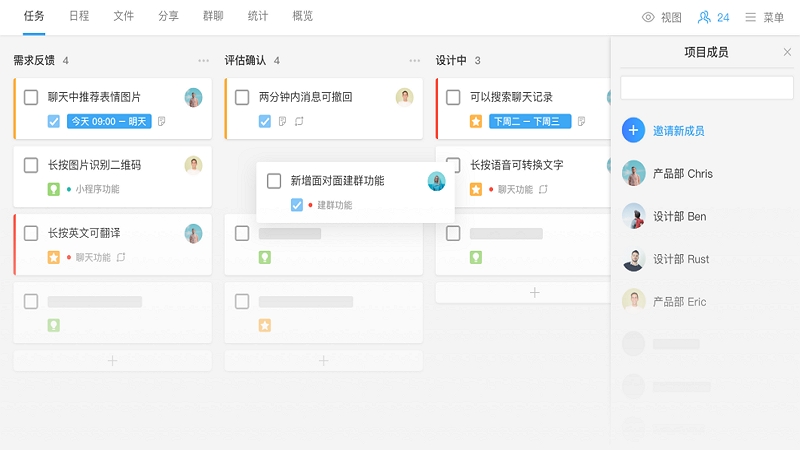Click Eric's avatar in member list
The height and width of the screenshot is (450, 800).
[633, 302]
